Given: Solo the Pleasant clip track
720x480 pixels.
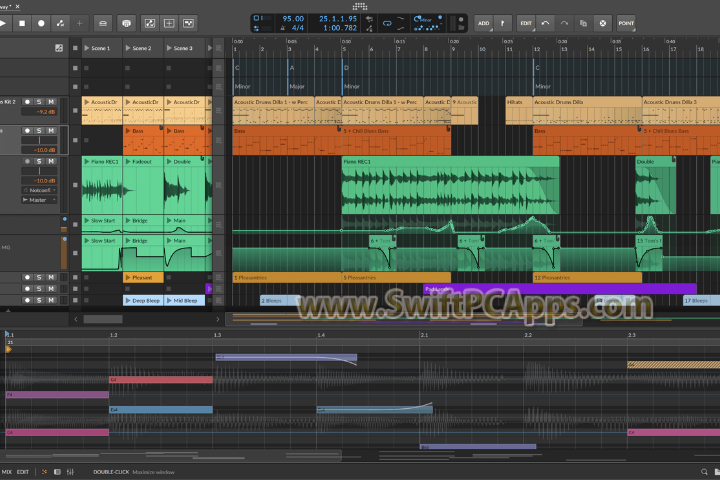Looking at the screenshot, I should (39, 277).
